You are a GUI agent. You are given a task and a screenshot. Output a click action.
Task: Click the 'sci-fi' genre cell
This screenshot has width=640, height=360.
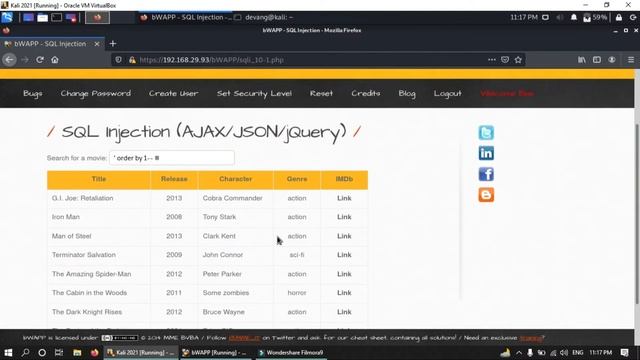pos(297,255)
